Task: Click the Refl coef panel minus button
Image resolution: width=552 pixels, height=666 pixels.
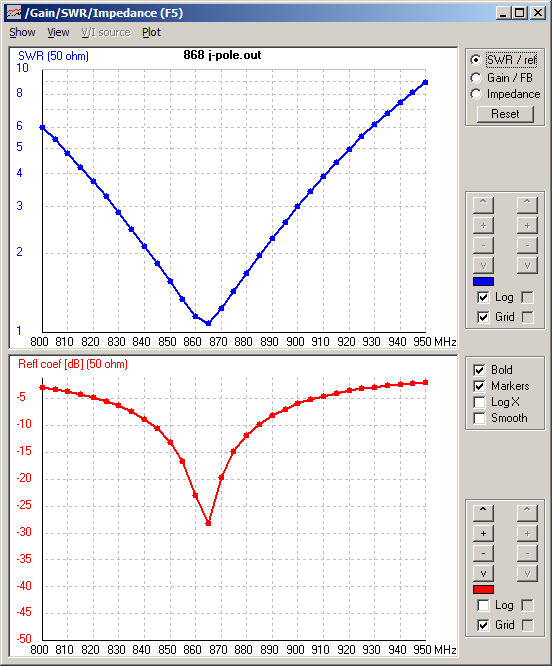Action: click(483, 553)
